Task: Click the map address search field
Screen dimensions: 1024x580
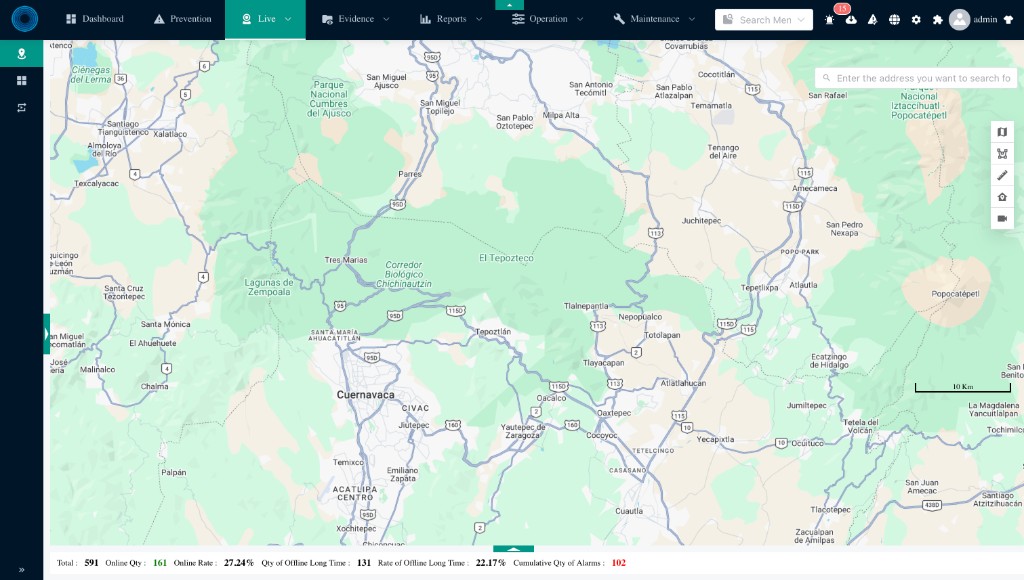Action: pyautogui.click(x=916, y=78)
